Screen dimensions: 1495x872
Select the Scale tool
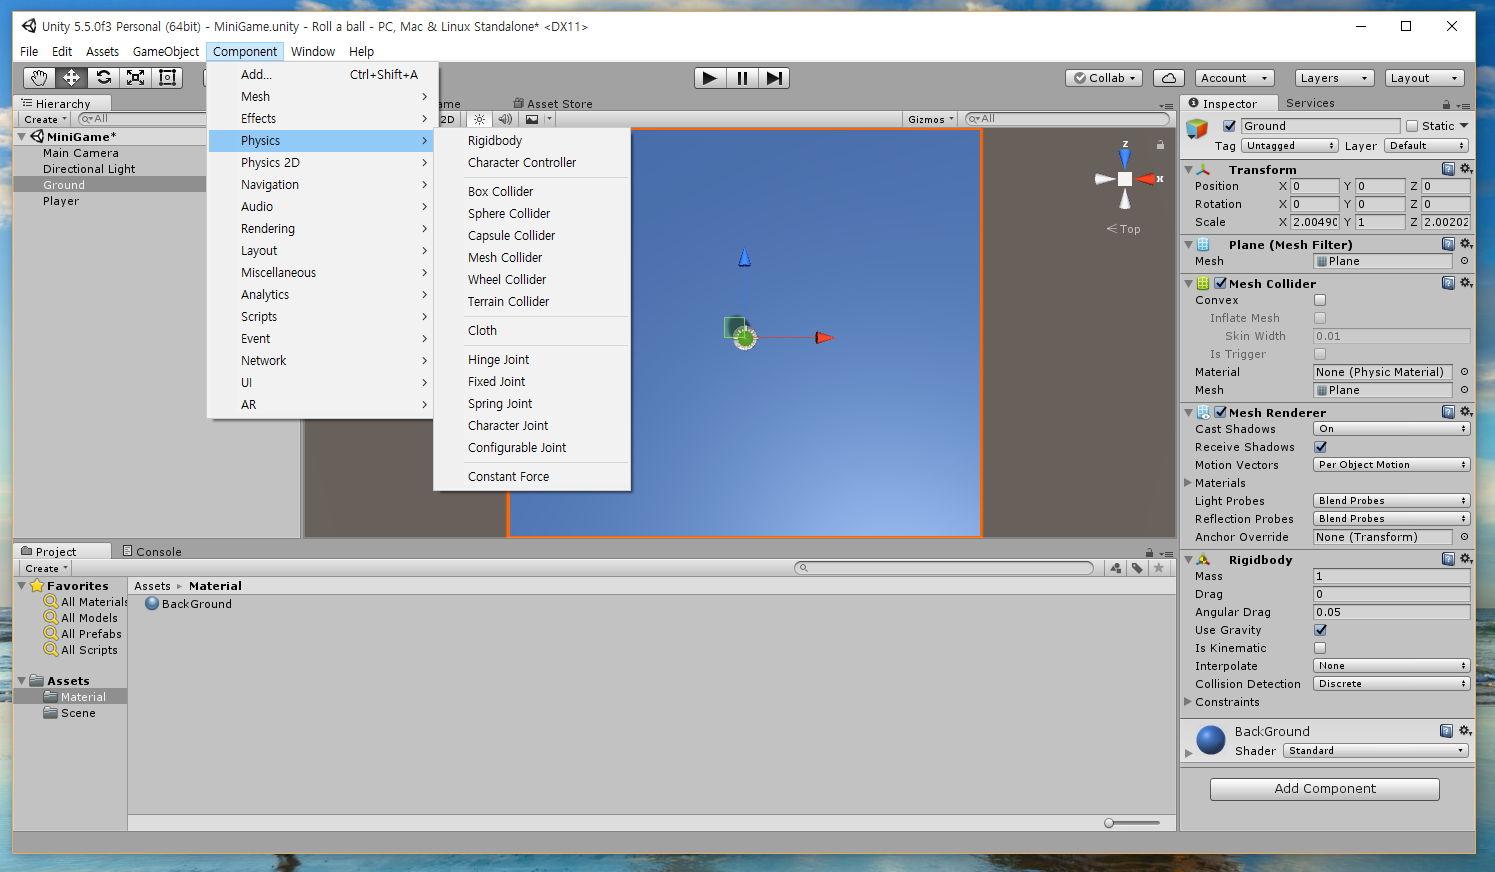coord(134,77)
